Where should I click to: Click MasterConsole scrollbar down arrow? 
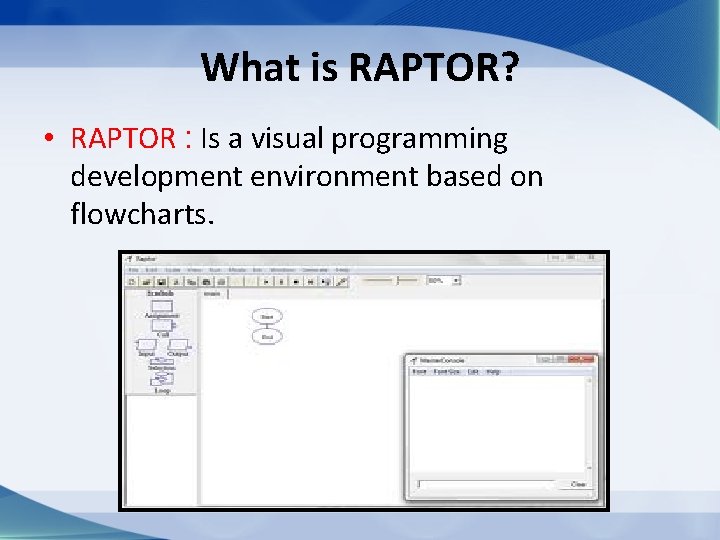[x=589, y=468]
